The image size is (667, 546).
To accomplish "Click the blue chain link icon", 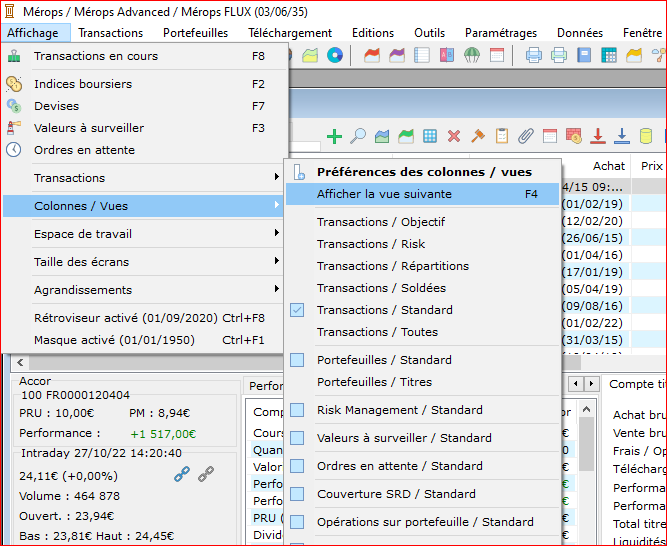I will tap(182, 474).
